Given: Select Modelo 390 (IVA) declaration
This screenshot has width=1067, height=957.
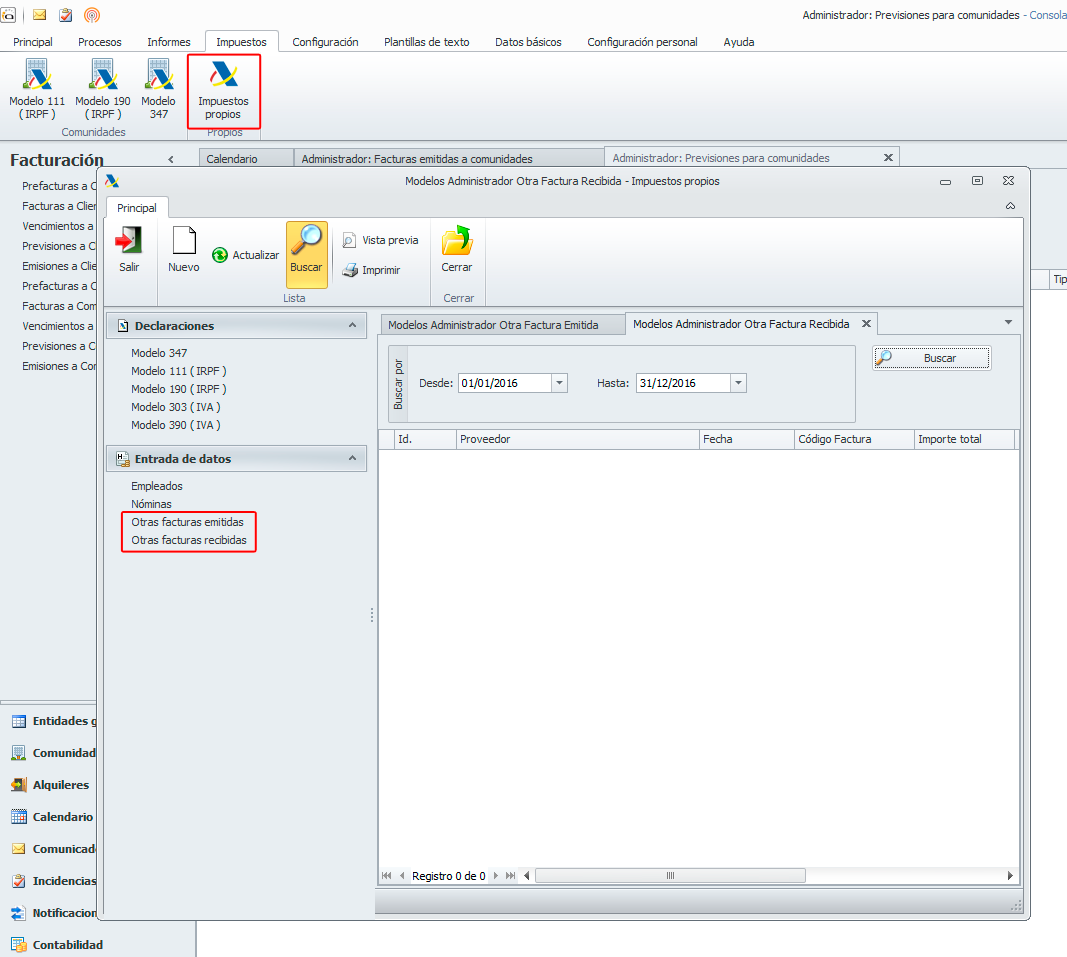Looking at the screenshot, I should 176,425.
